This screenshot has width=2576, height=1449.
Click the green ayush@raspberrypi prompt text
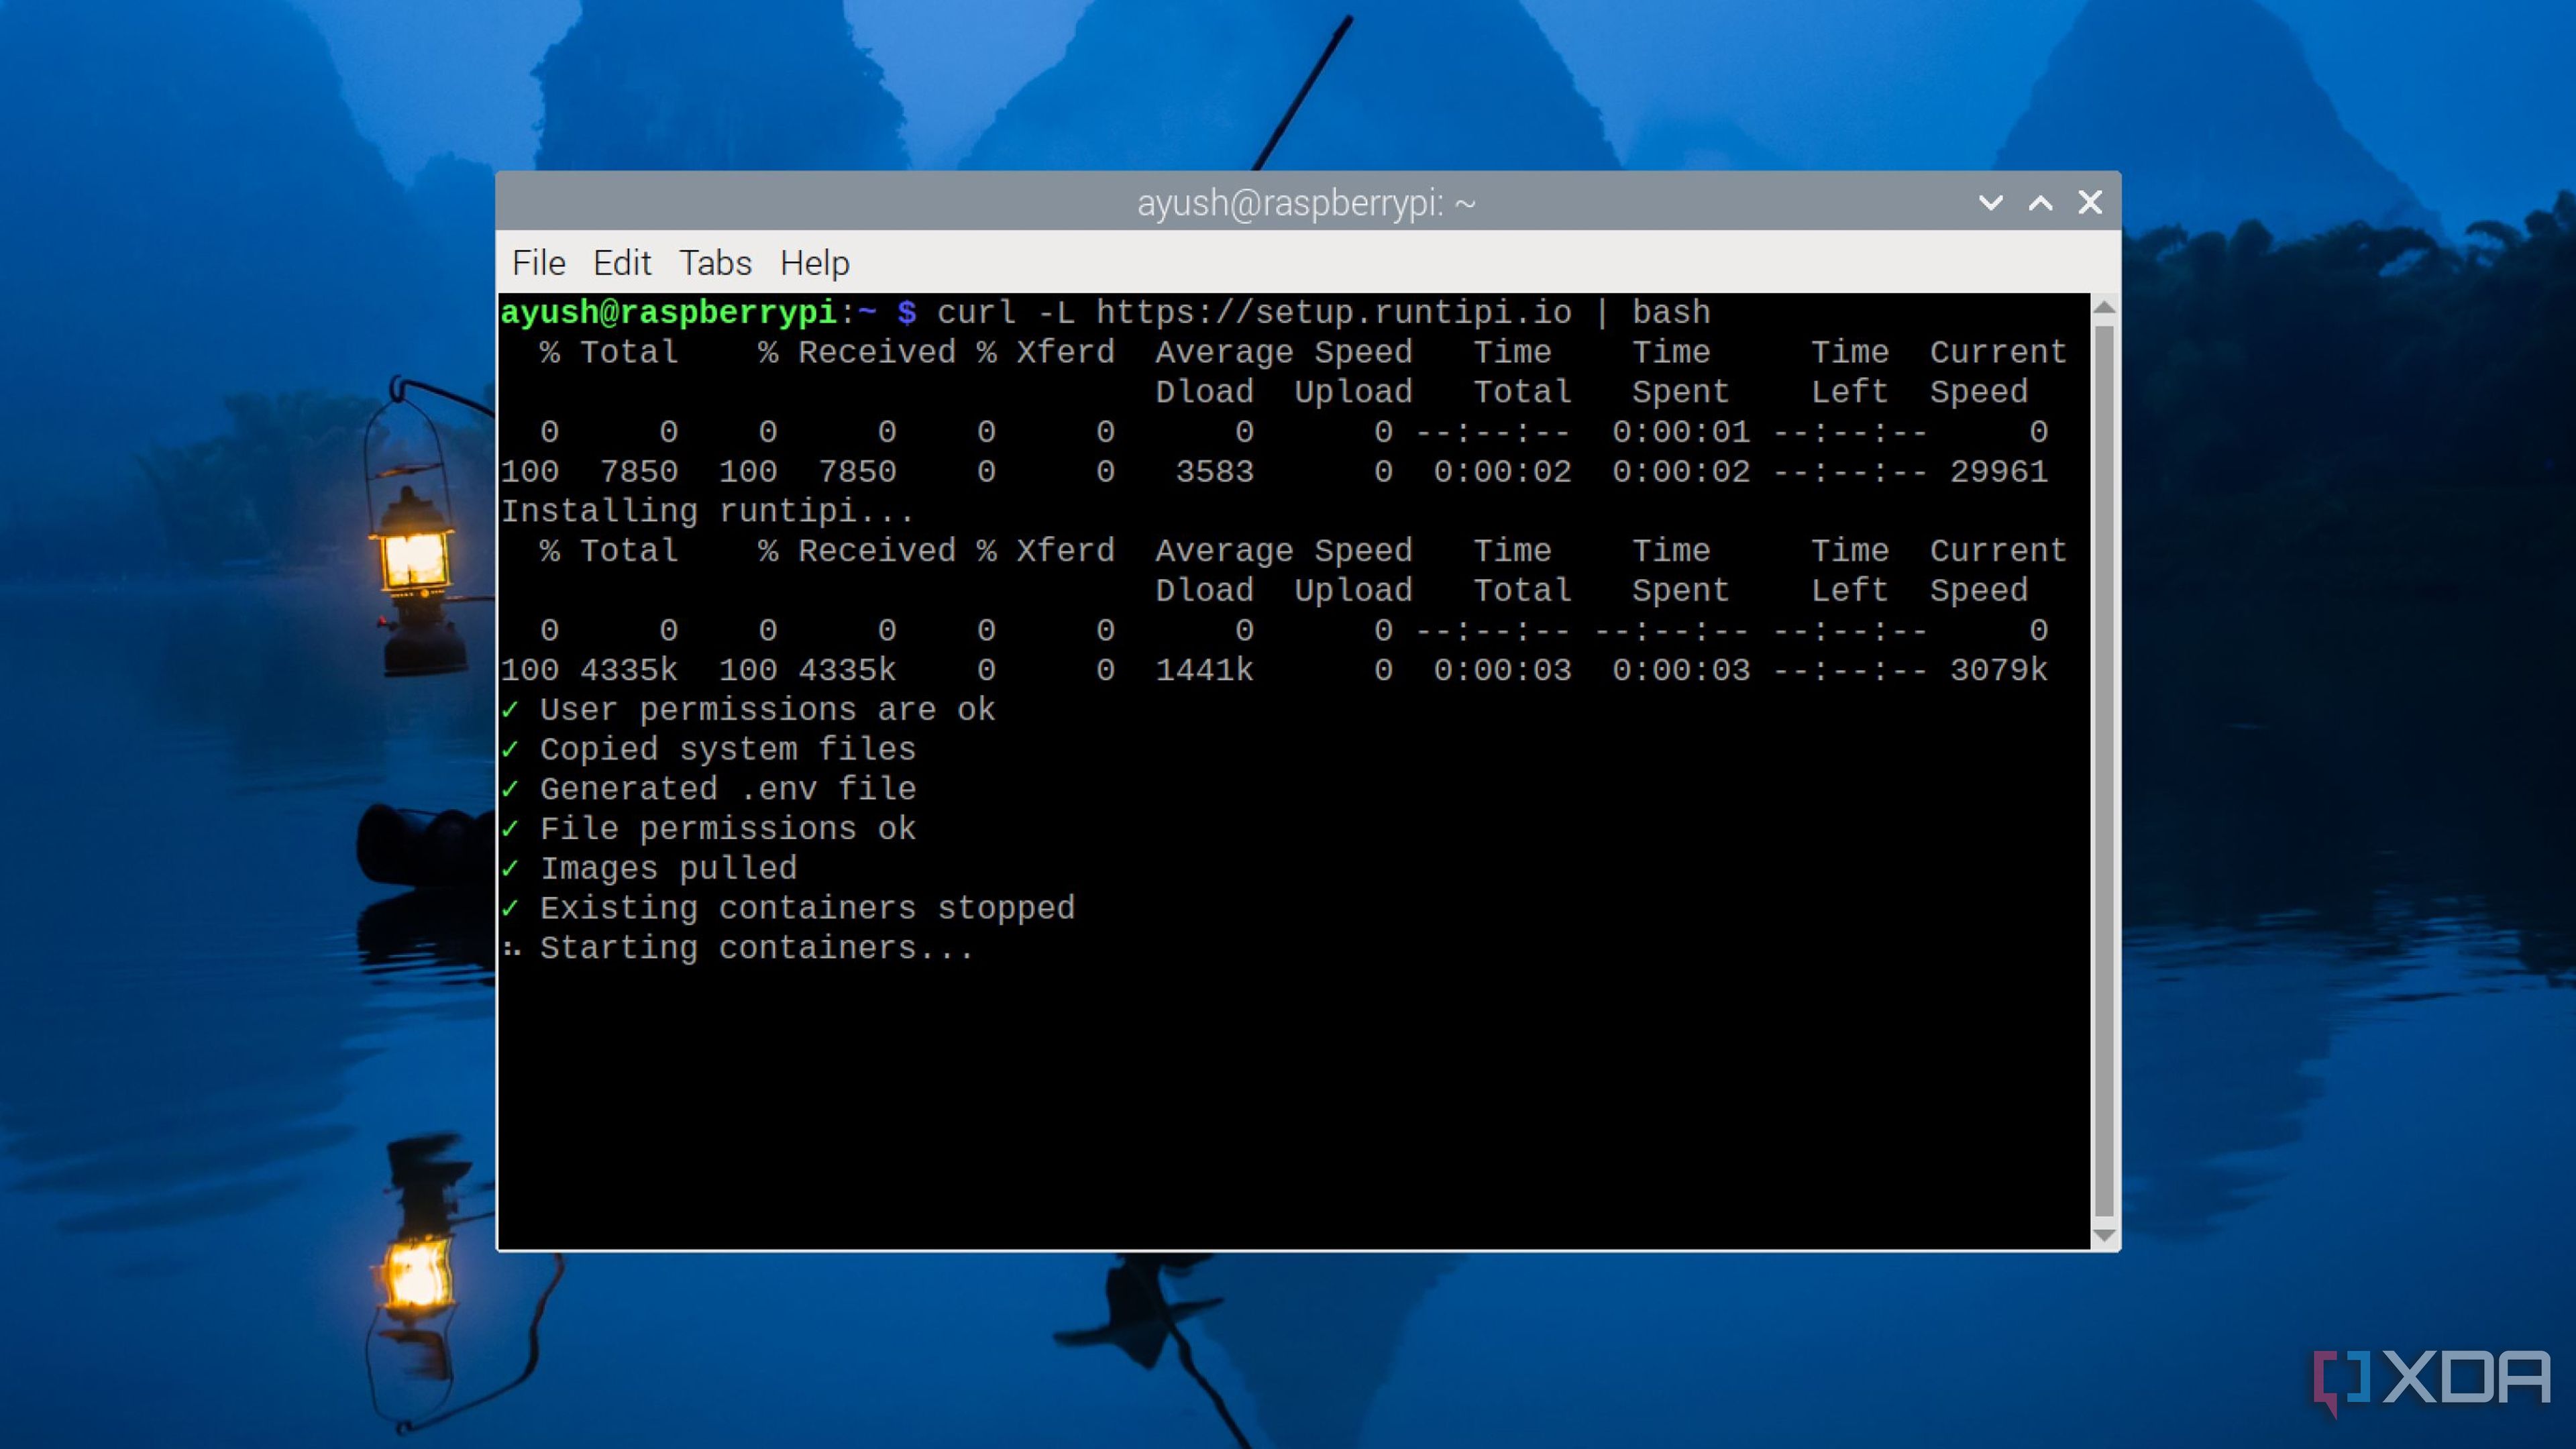coord(668,313)
